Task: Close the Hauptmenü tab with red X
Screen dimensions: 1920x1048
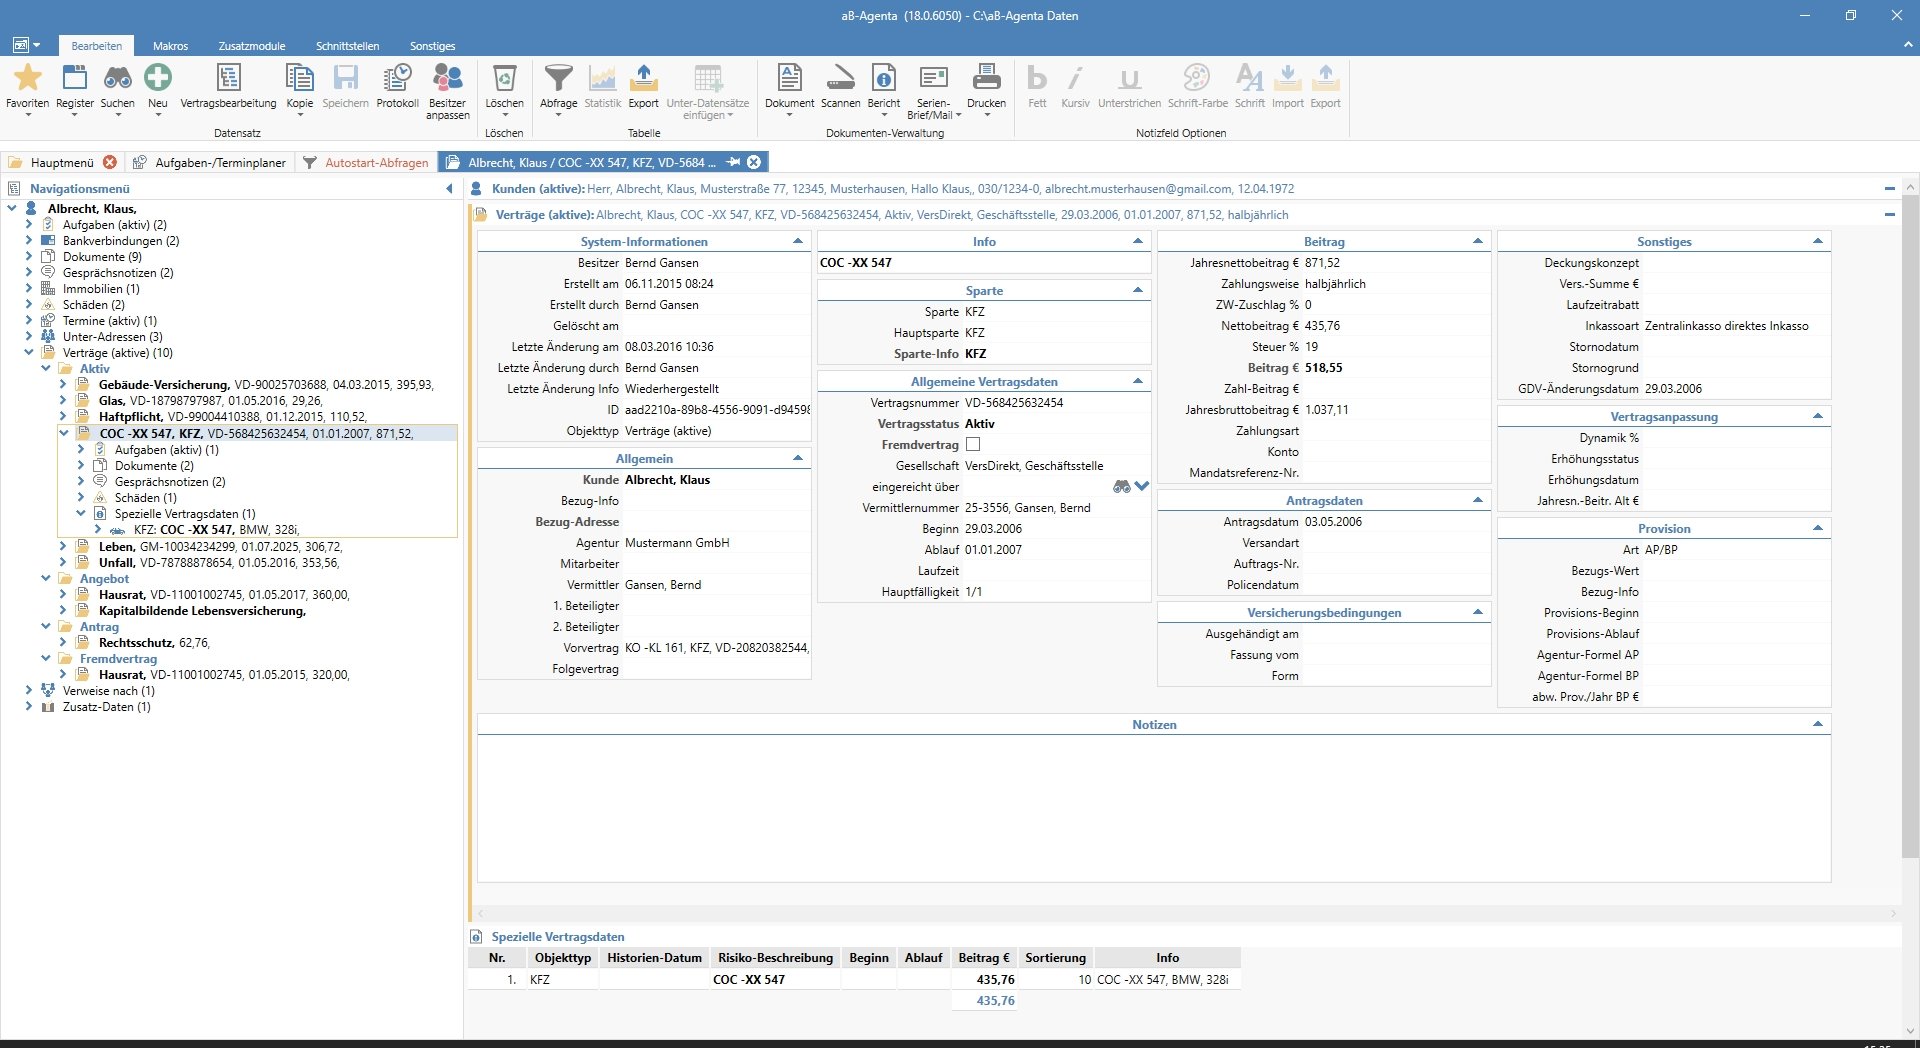Action: [110, 162]
